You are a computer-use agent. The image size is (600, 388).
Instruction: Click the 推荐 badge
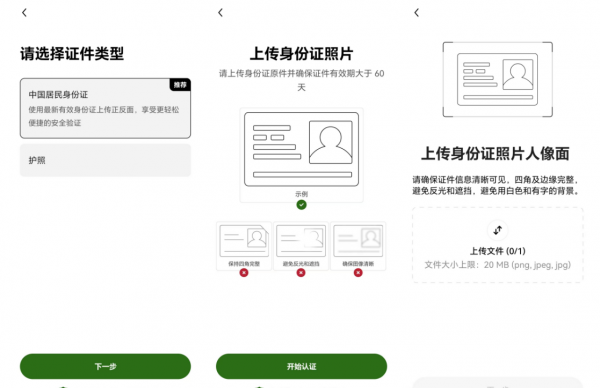tap(180, 85)
